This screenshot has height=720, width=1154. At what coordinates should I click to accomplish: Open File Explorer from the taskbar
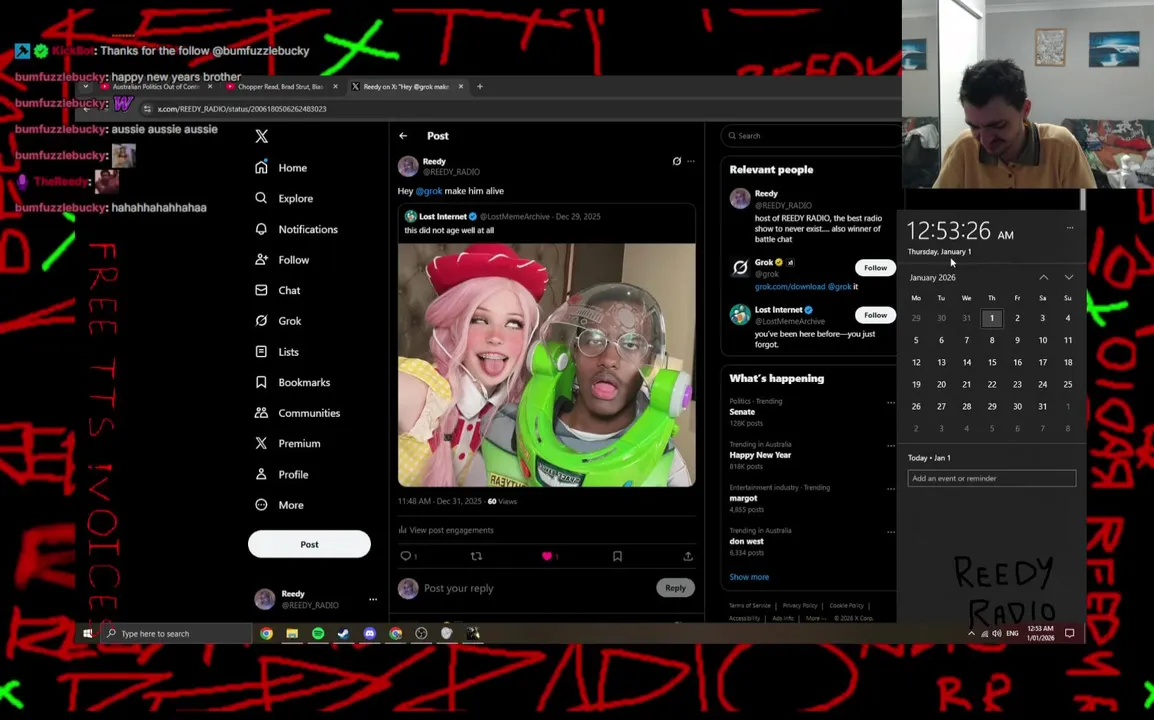point(292,633)
